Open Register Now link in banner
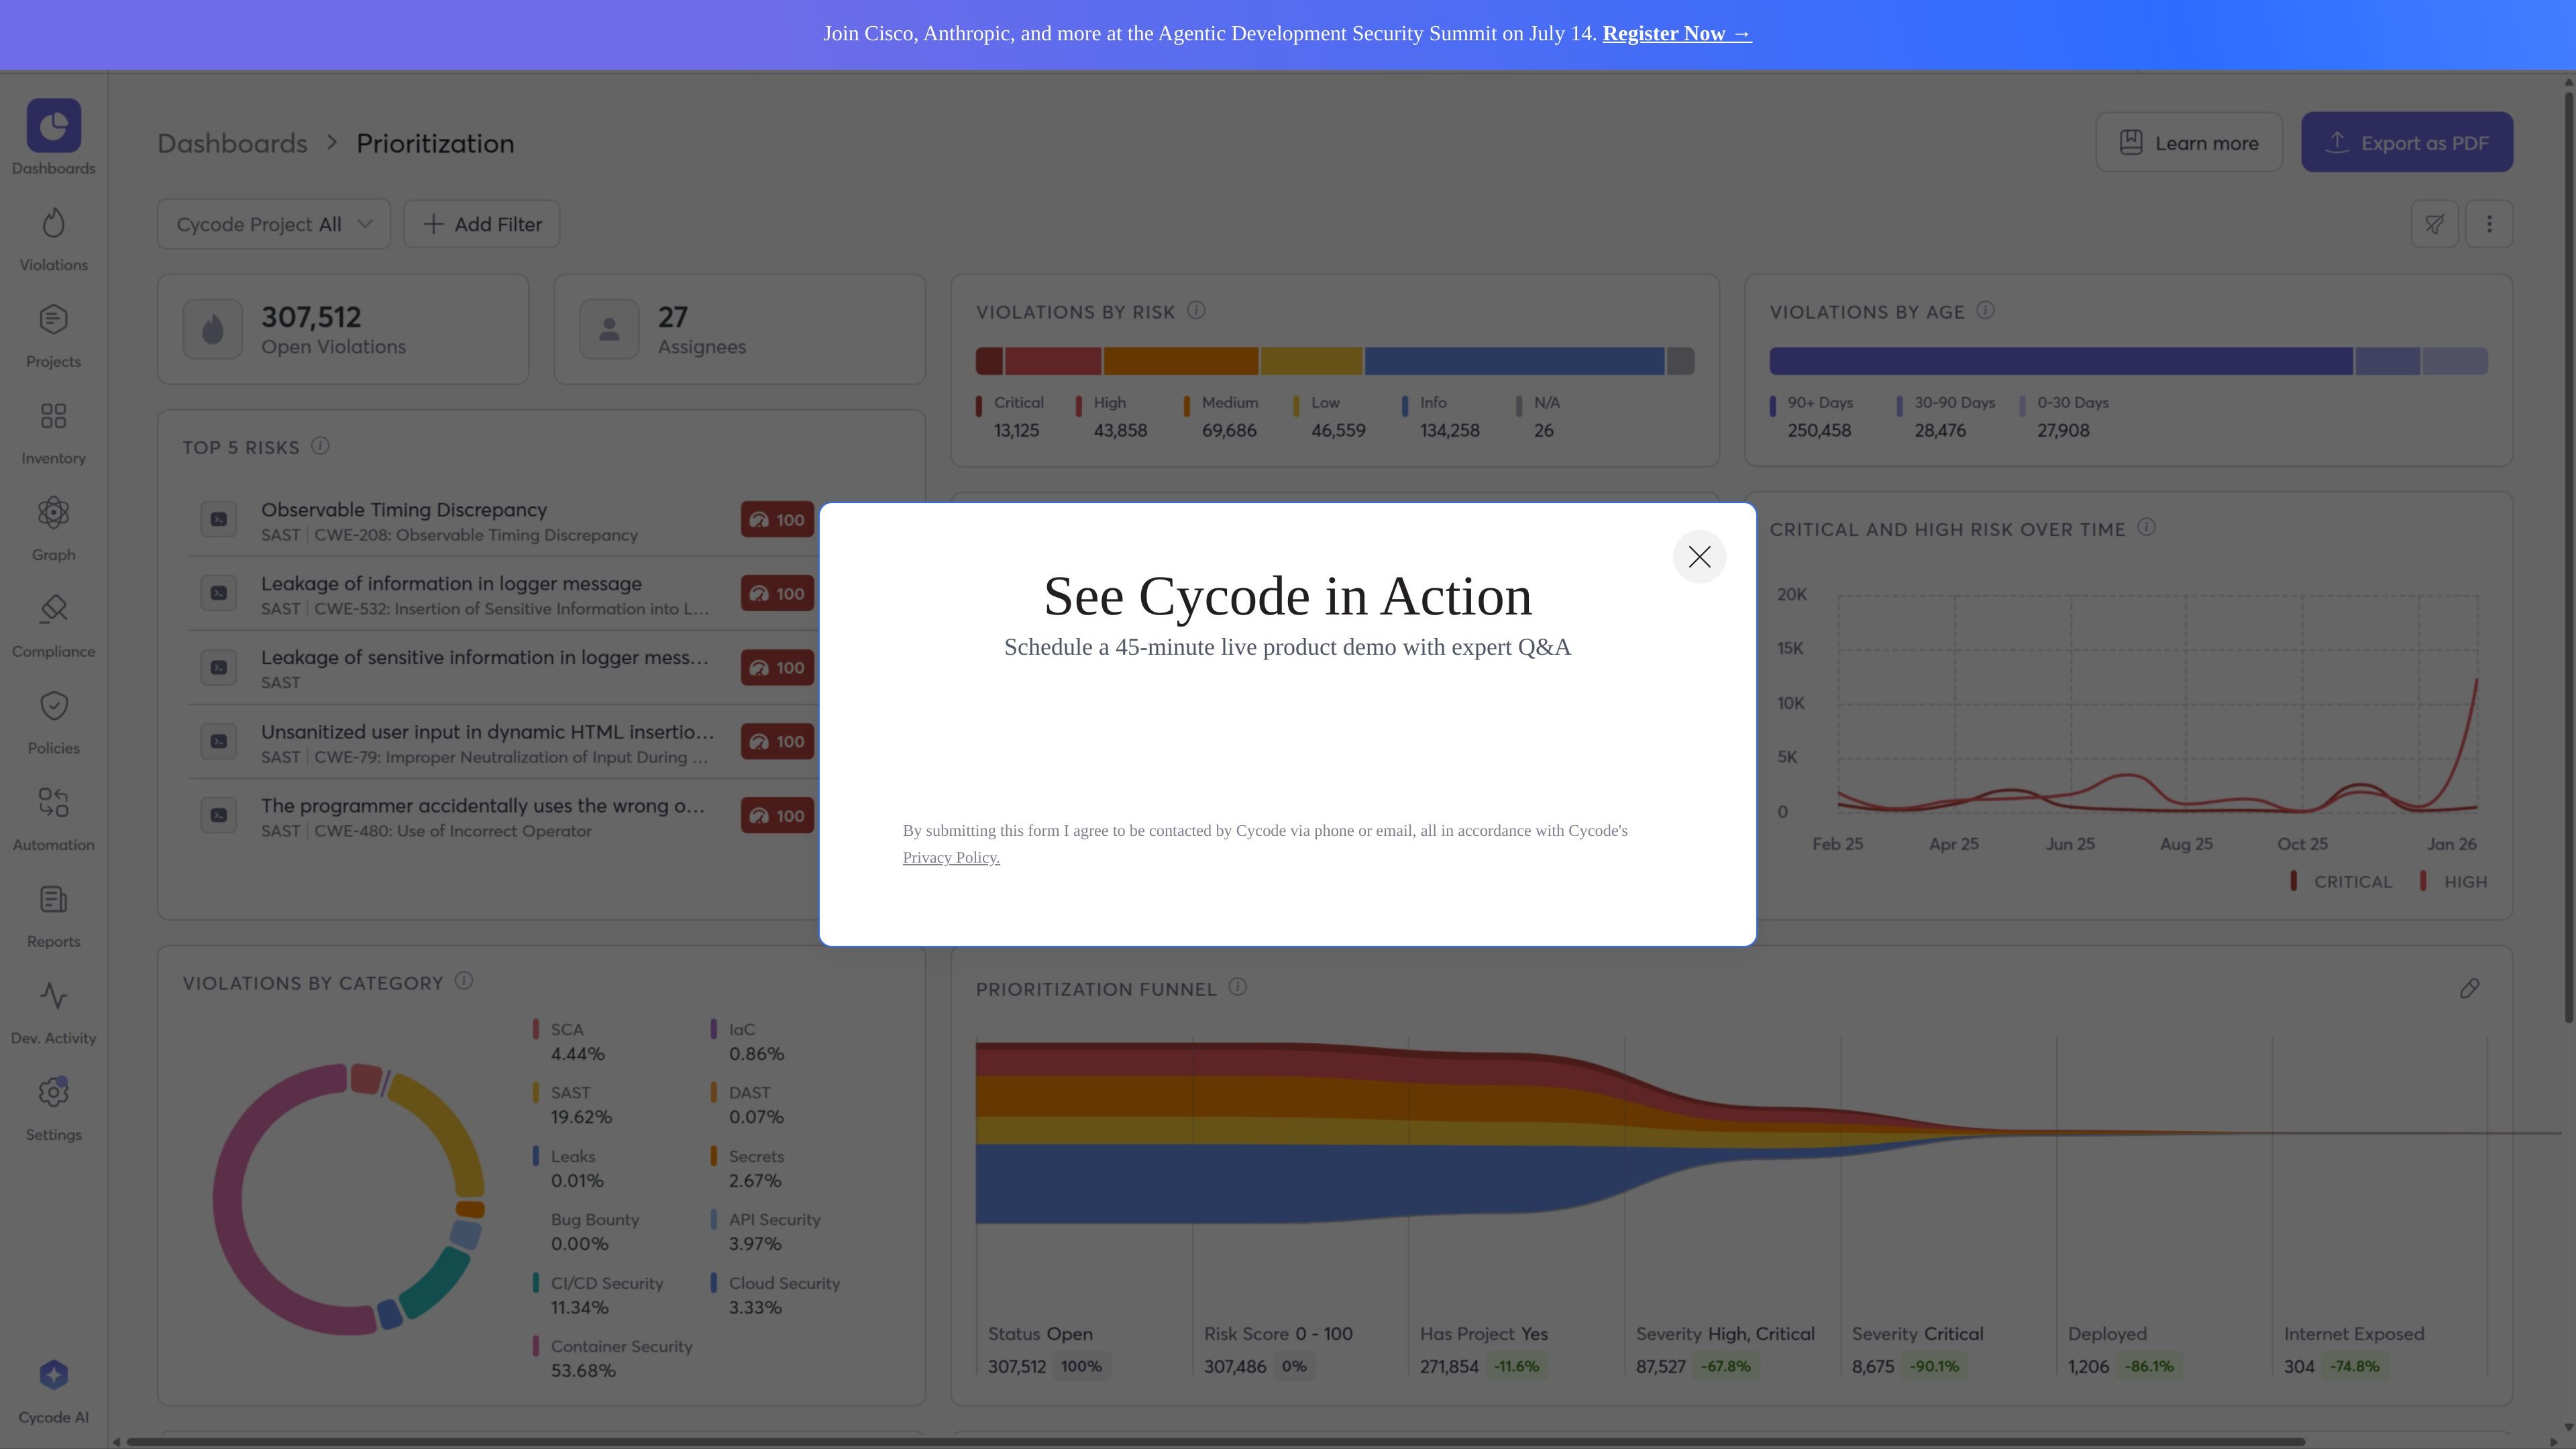This screenshot has width=2576, height=1449. pos(1677,33)
